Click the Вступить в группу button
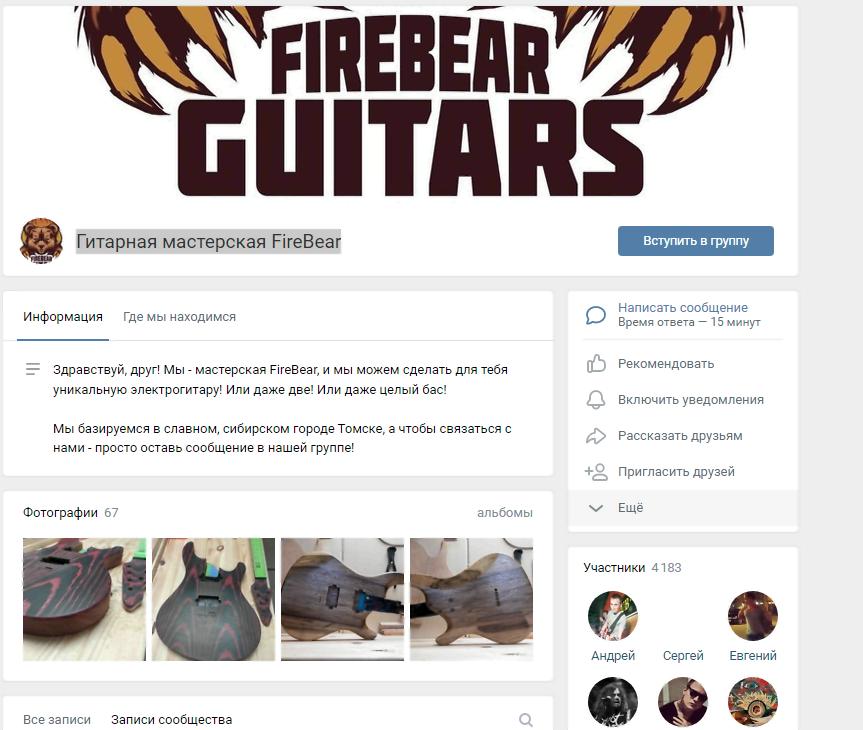Viewport: 863px width, 730px height. (x=696, y=241)
